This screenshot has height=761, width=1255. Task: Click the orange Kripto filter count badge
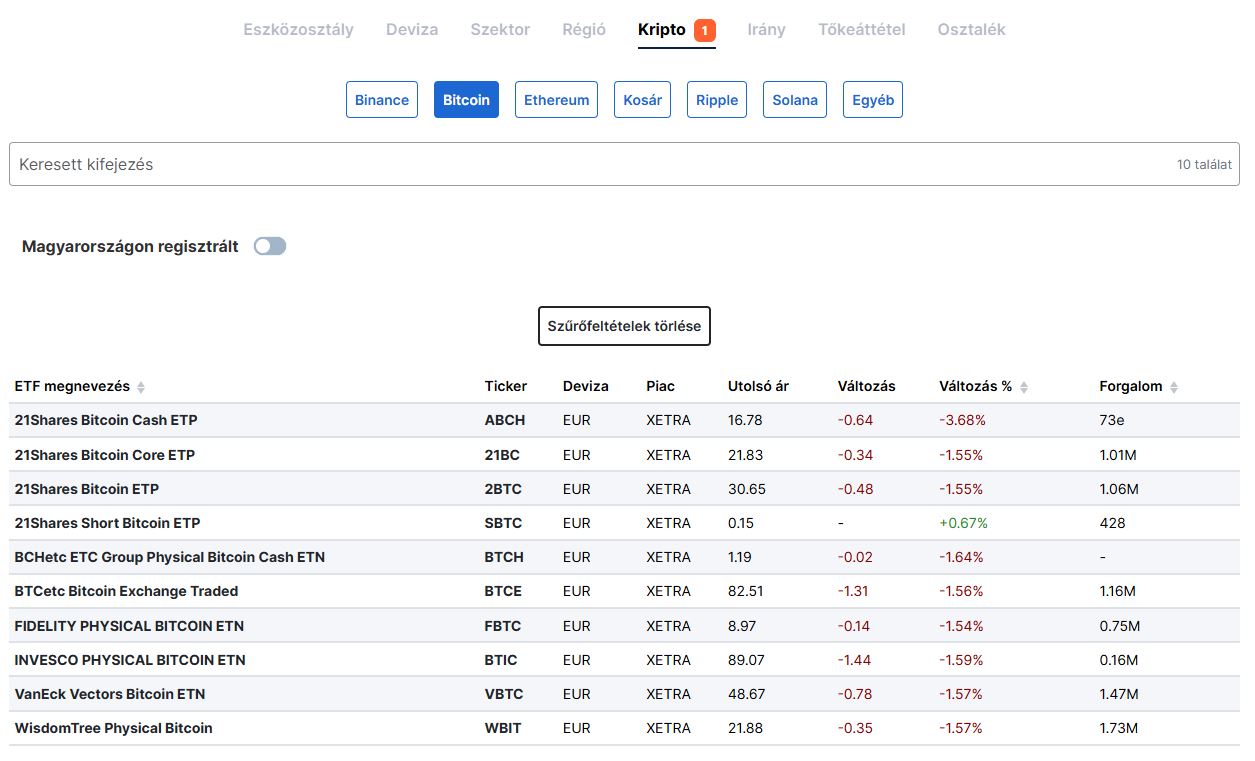pos(705,31)
